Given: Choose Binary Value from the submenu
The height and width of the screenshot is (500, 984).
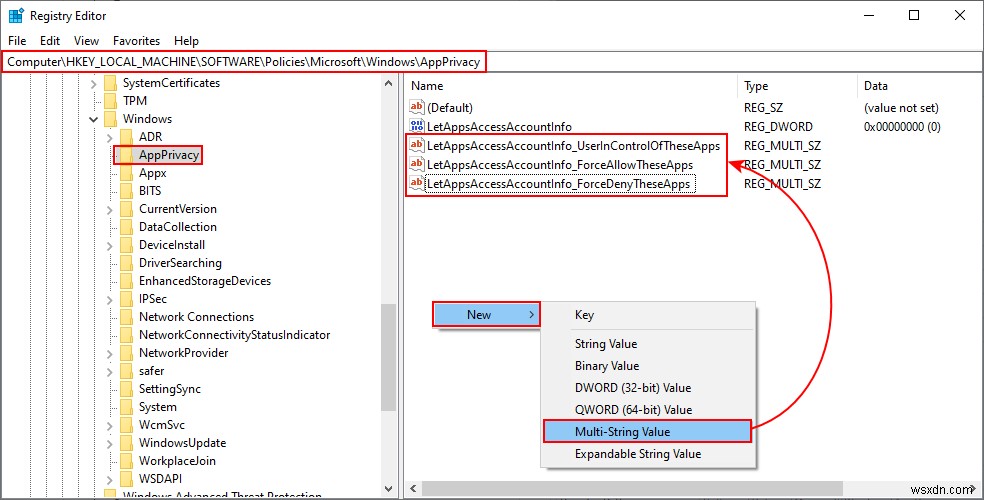Looking at the screenshot, I should pyautogui.click(x=649, y=366).
